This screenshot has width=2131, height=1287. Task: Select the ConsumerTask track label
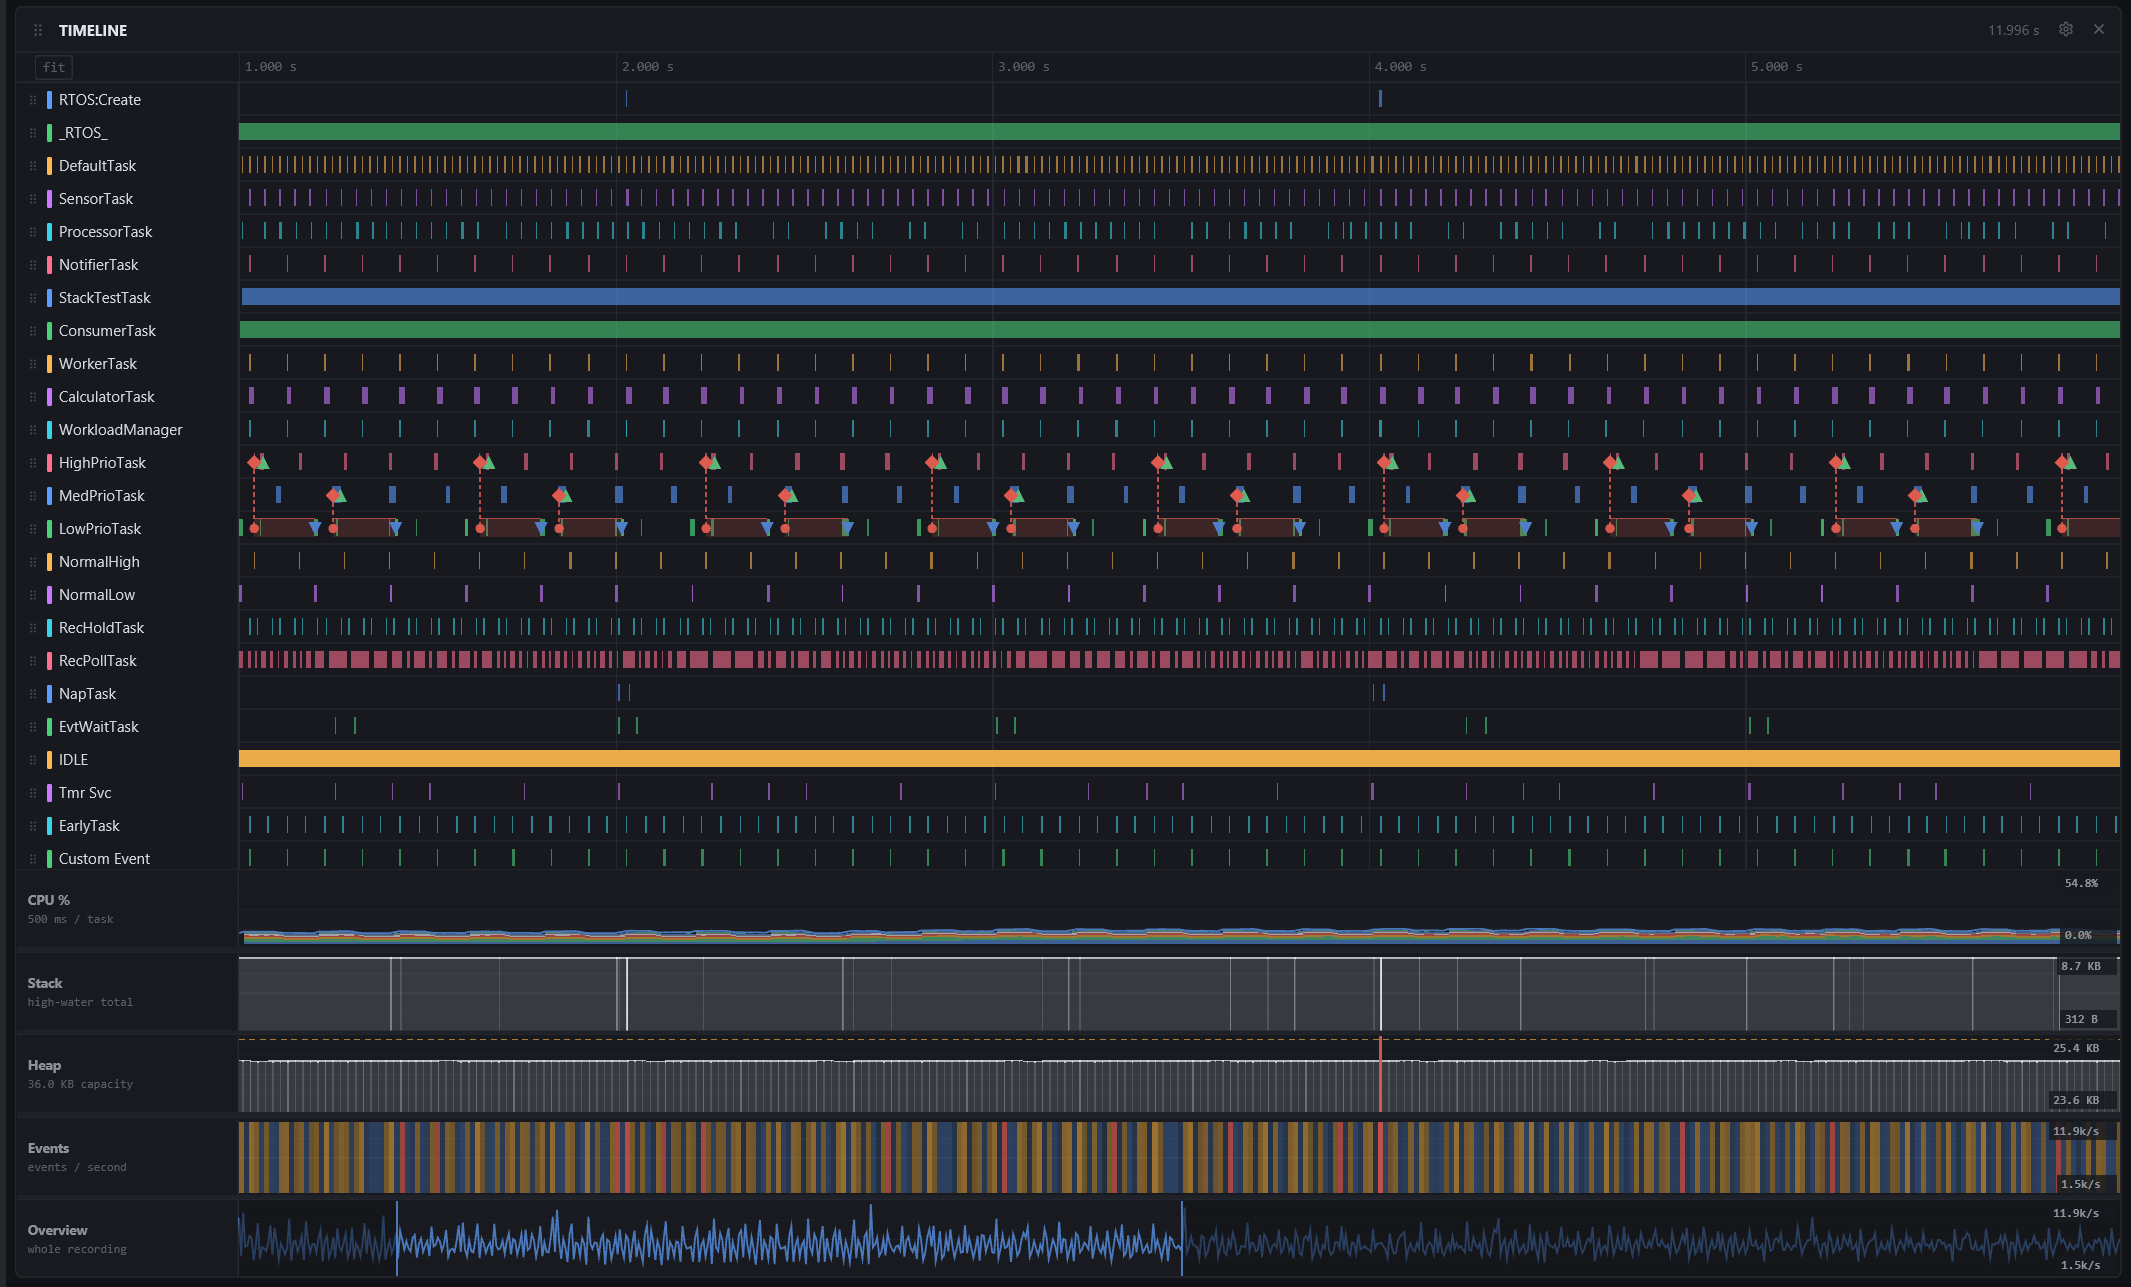[x=107, y=331]
